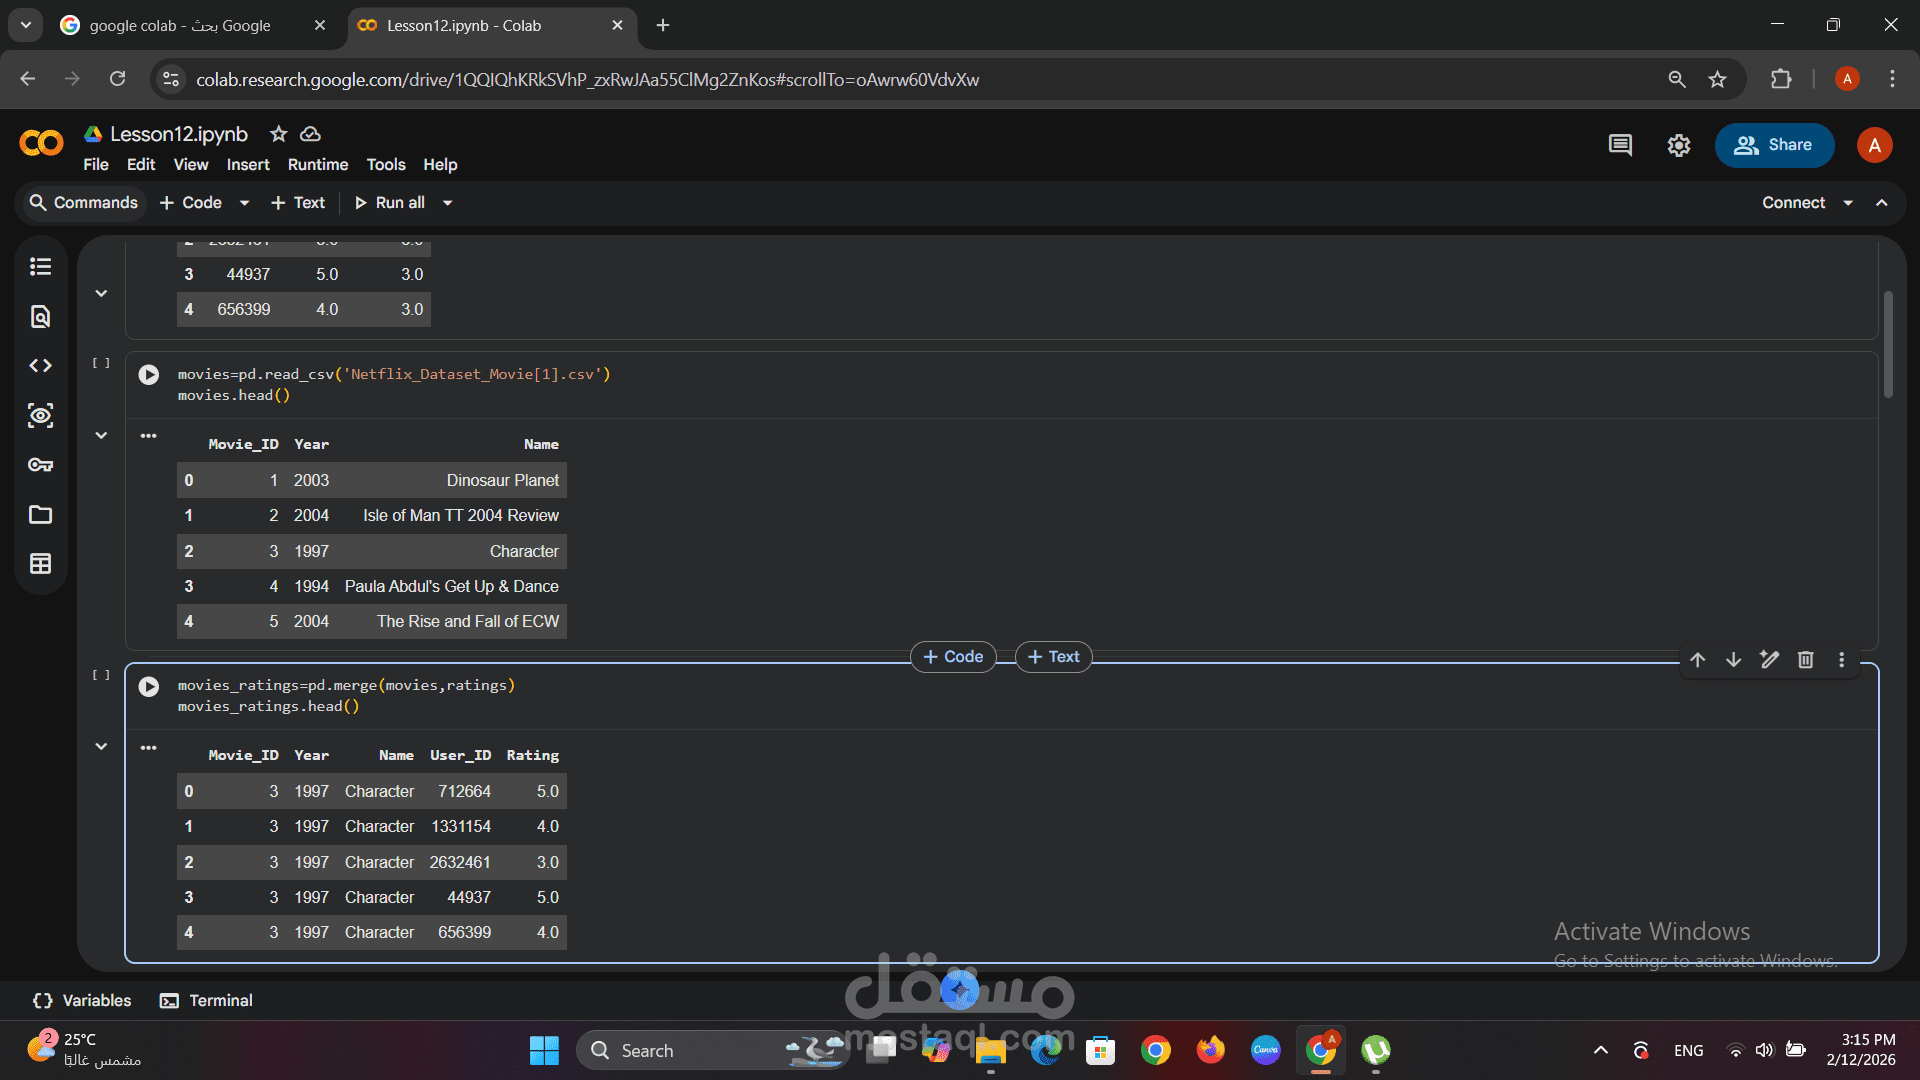Star the Lesson12.ipynb notebook
Image resolution: width=1920 pixels, height=1080 pixels.
coord(279,134)
